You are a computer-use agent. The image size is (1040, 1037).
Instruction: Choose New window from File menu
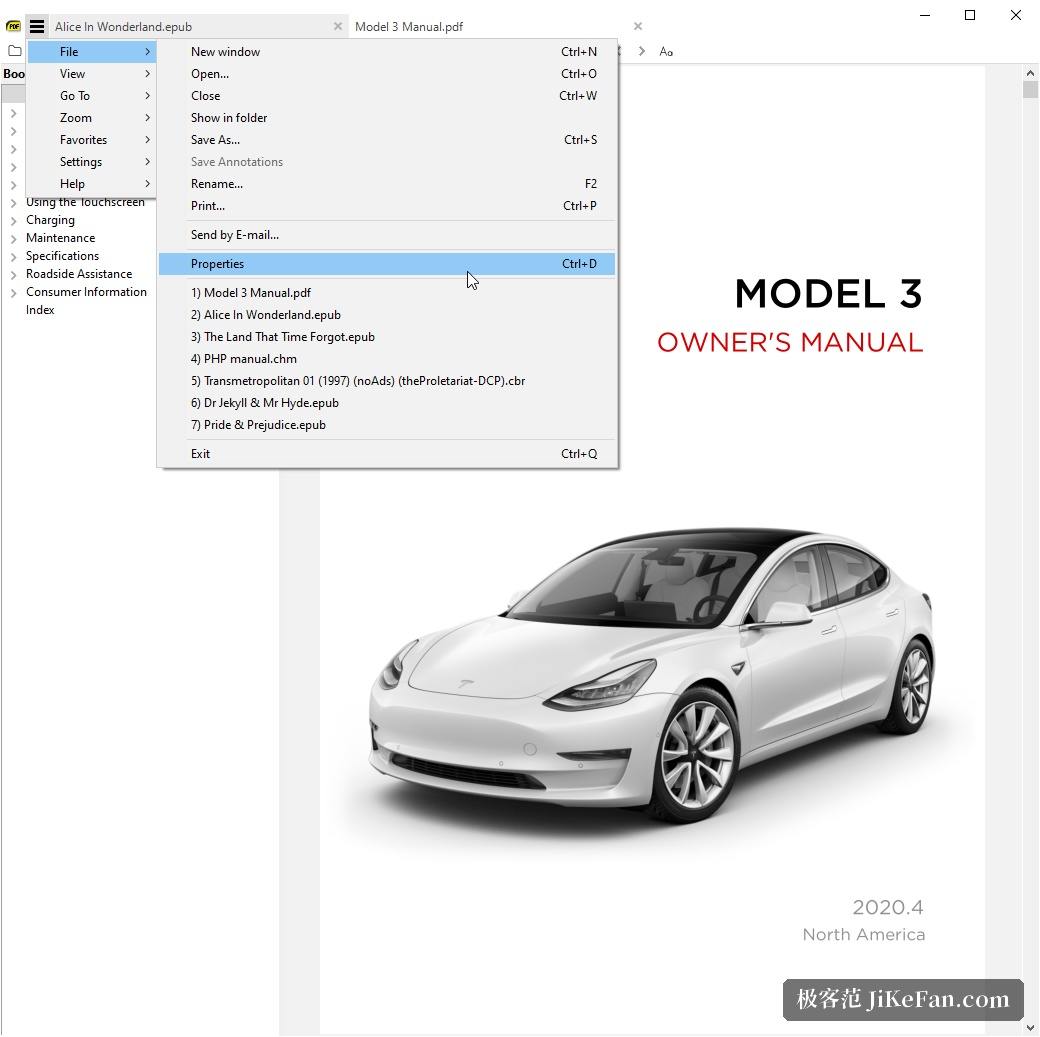pyautogui.click(x=387, y=52)
